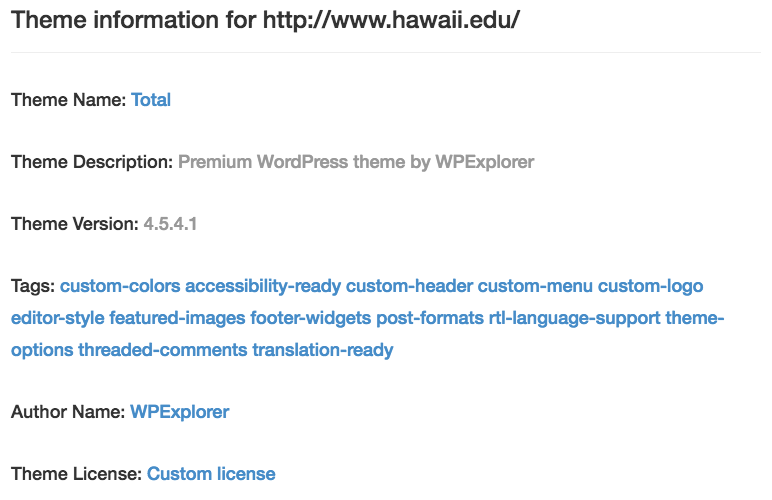Image resolution: width=772 pixels, height=500 pixels.
Task: Click the featured-images tag link
Action: tap(177, 318)
